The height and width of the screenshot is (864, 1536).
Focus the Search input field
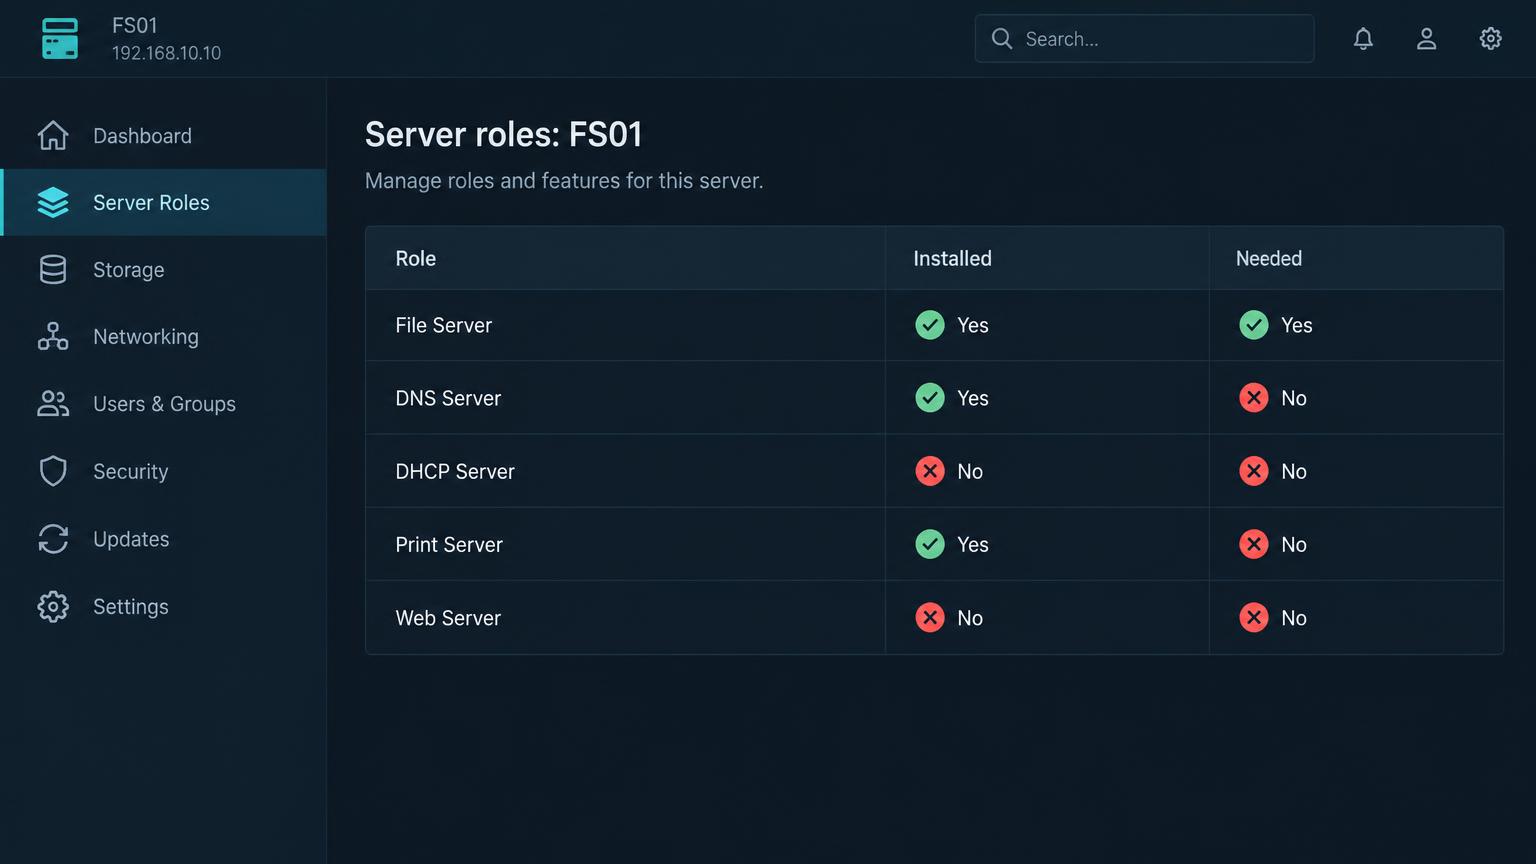(1144, 39)
